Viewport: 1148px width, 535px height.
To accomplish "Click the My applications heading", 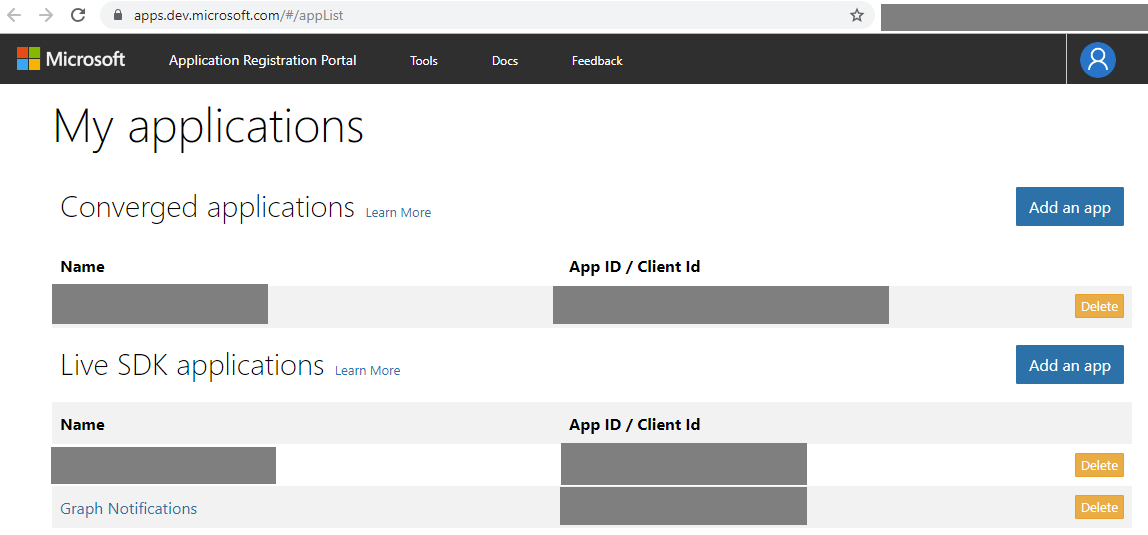I will point(209,126).
